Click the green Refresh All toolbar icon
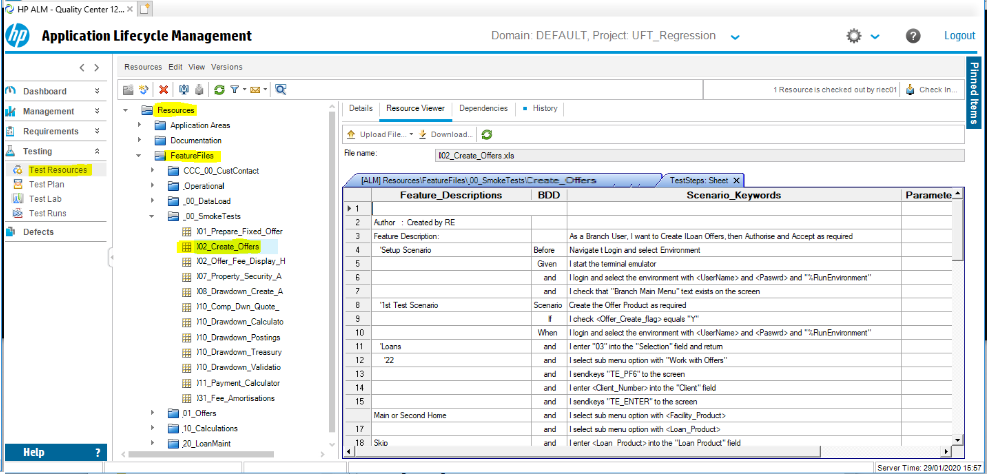The height and width of the screenshot is (476, 988). coord(219,90)
